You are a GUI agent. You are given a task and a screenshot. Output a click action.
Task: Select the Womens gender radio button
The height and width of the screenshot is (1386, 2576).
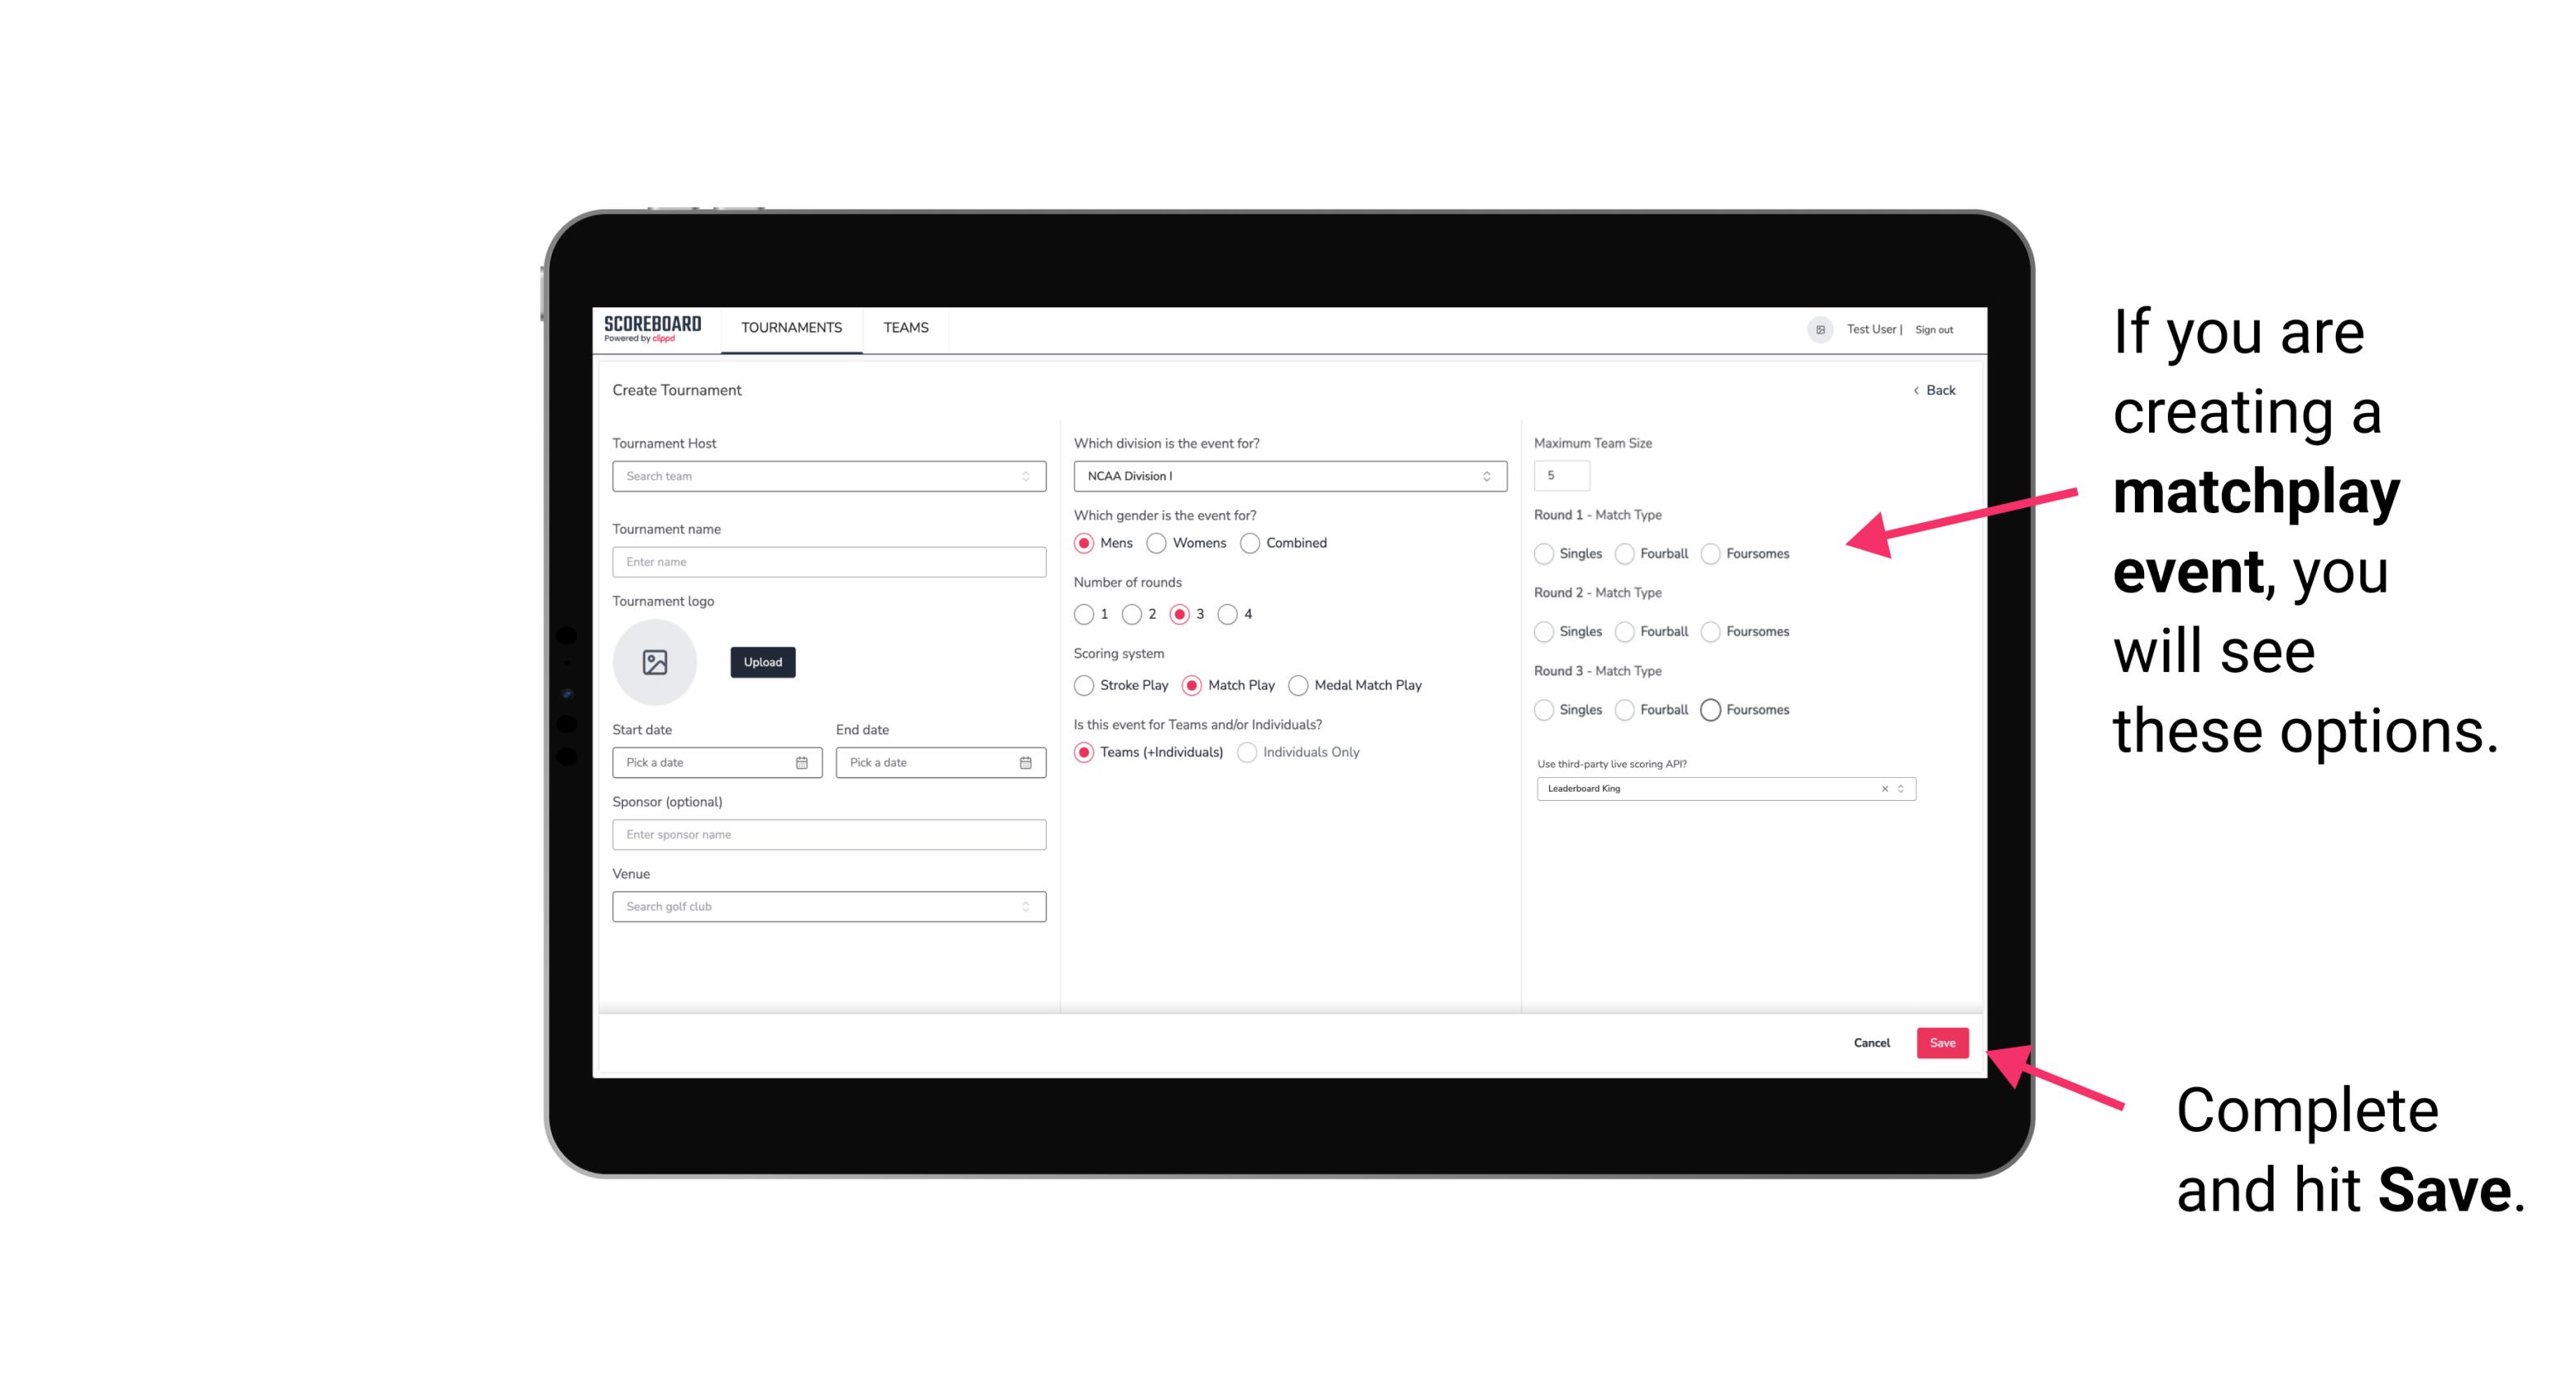(1156, 543)
